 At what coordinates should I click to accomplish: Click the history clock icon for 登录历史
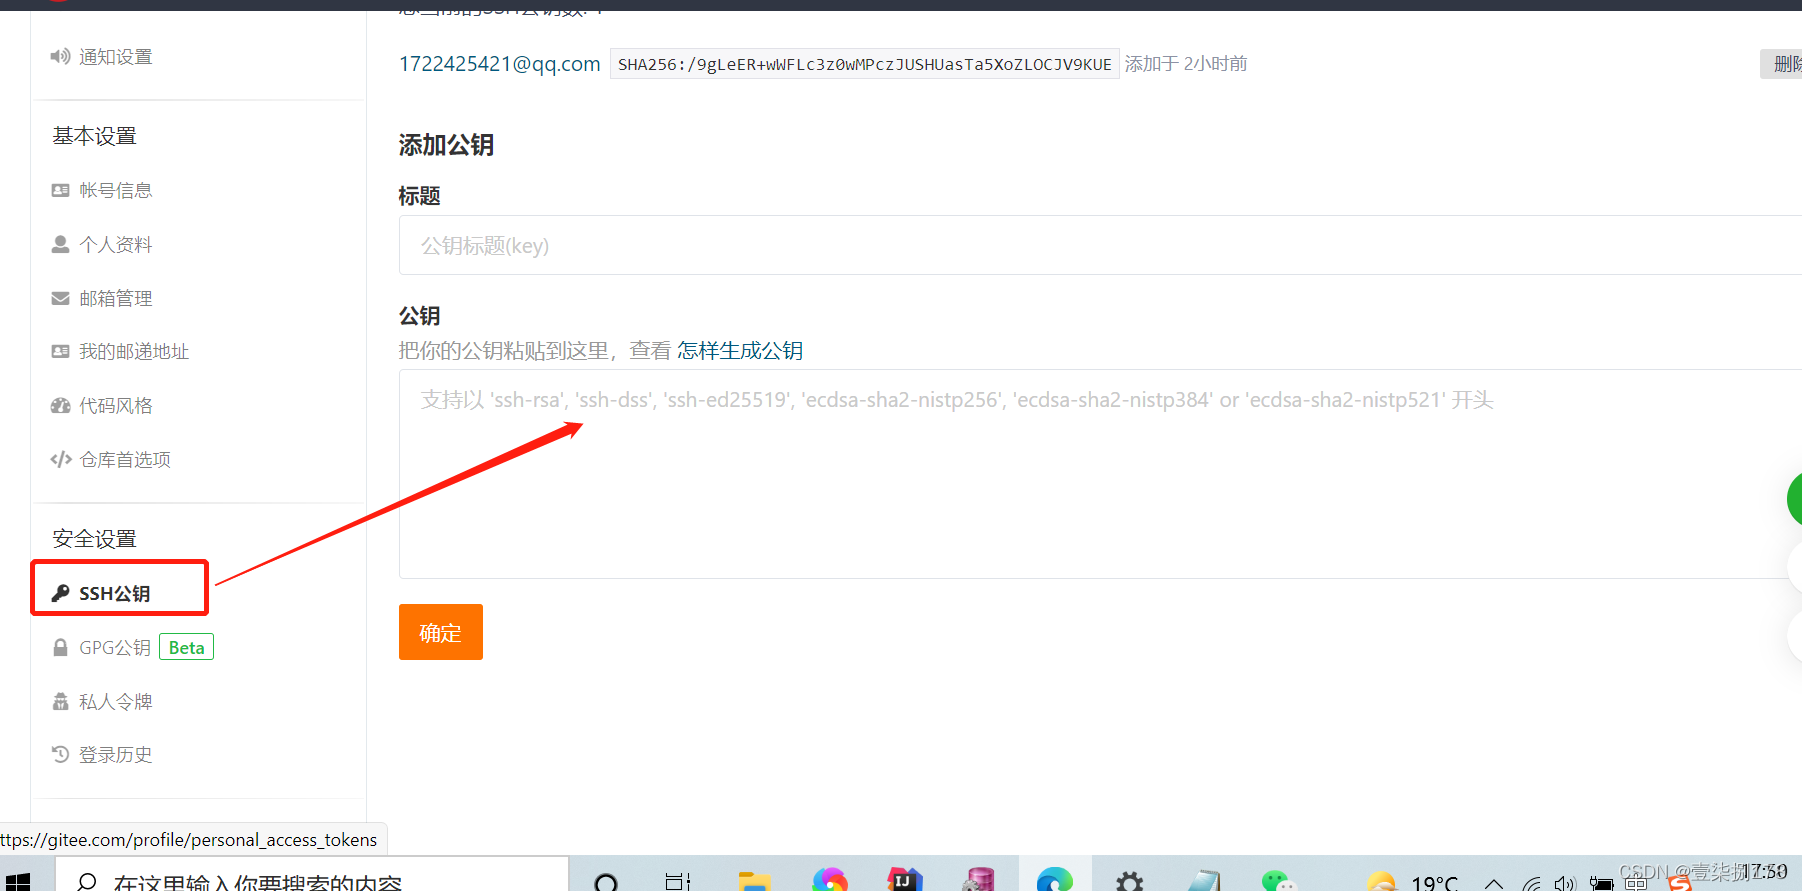pos(60,754)
